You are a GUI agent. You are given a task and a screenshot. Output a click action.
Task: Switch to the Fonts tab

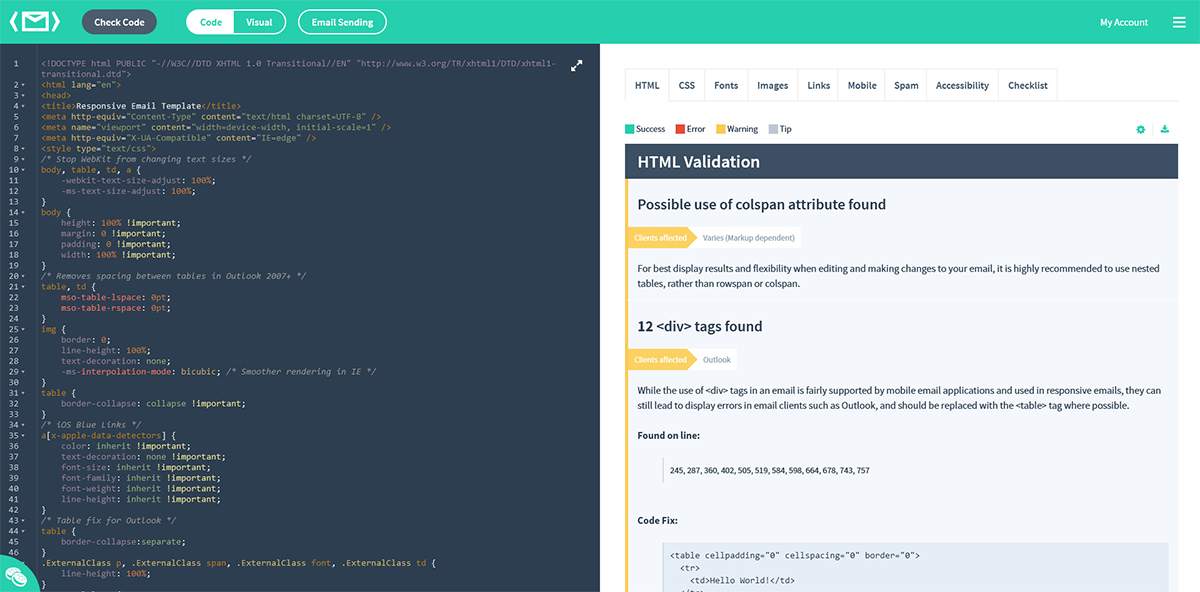[x=726, y=85]
